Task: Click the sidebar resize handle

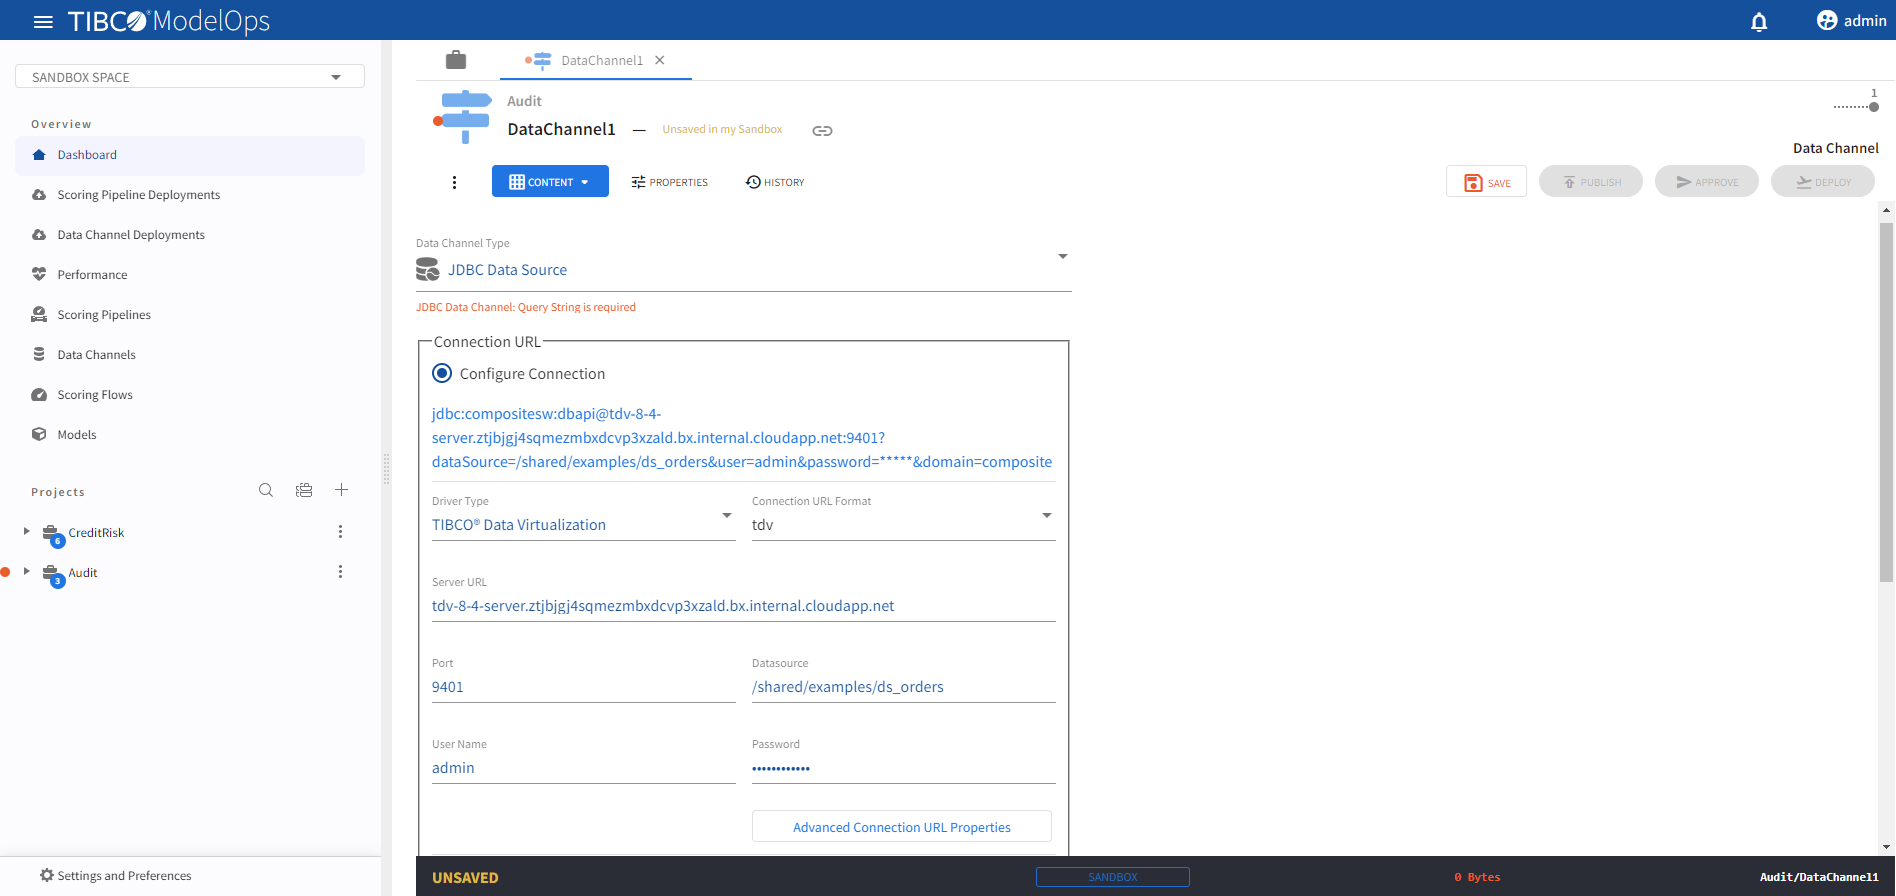Action: (x=386, y=468)
